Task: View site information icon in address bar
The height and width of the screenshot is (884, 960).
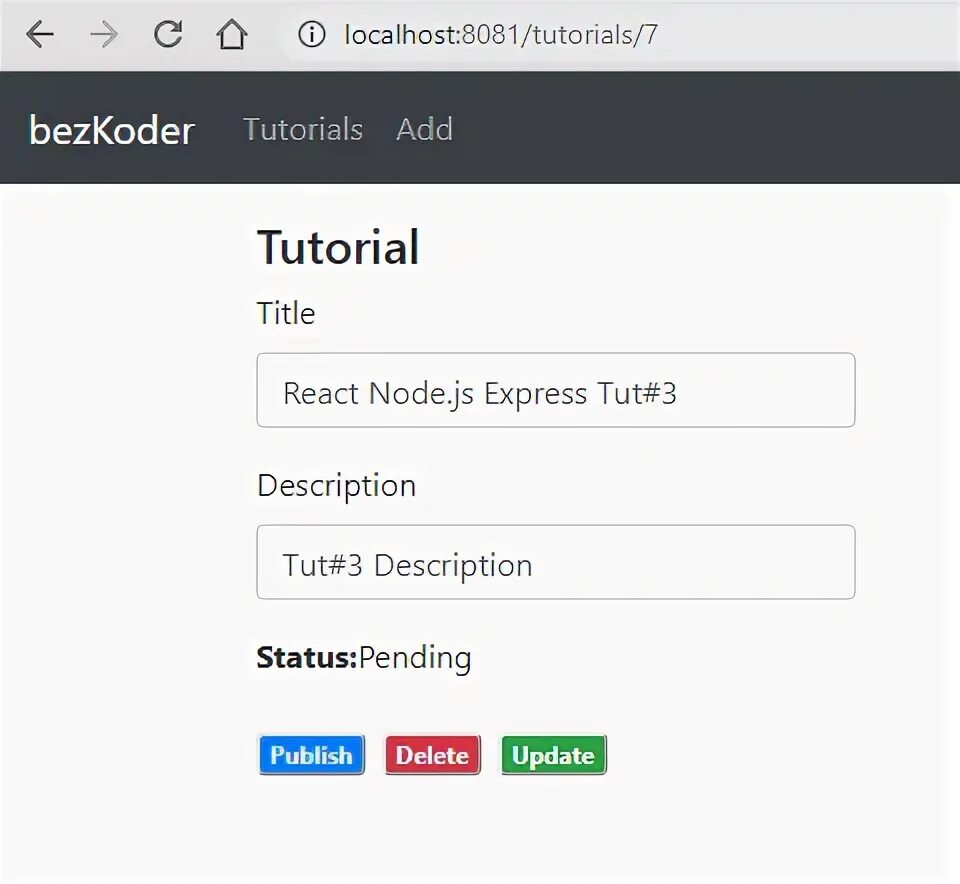Action: 312,35
